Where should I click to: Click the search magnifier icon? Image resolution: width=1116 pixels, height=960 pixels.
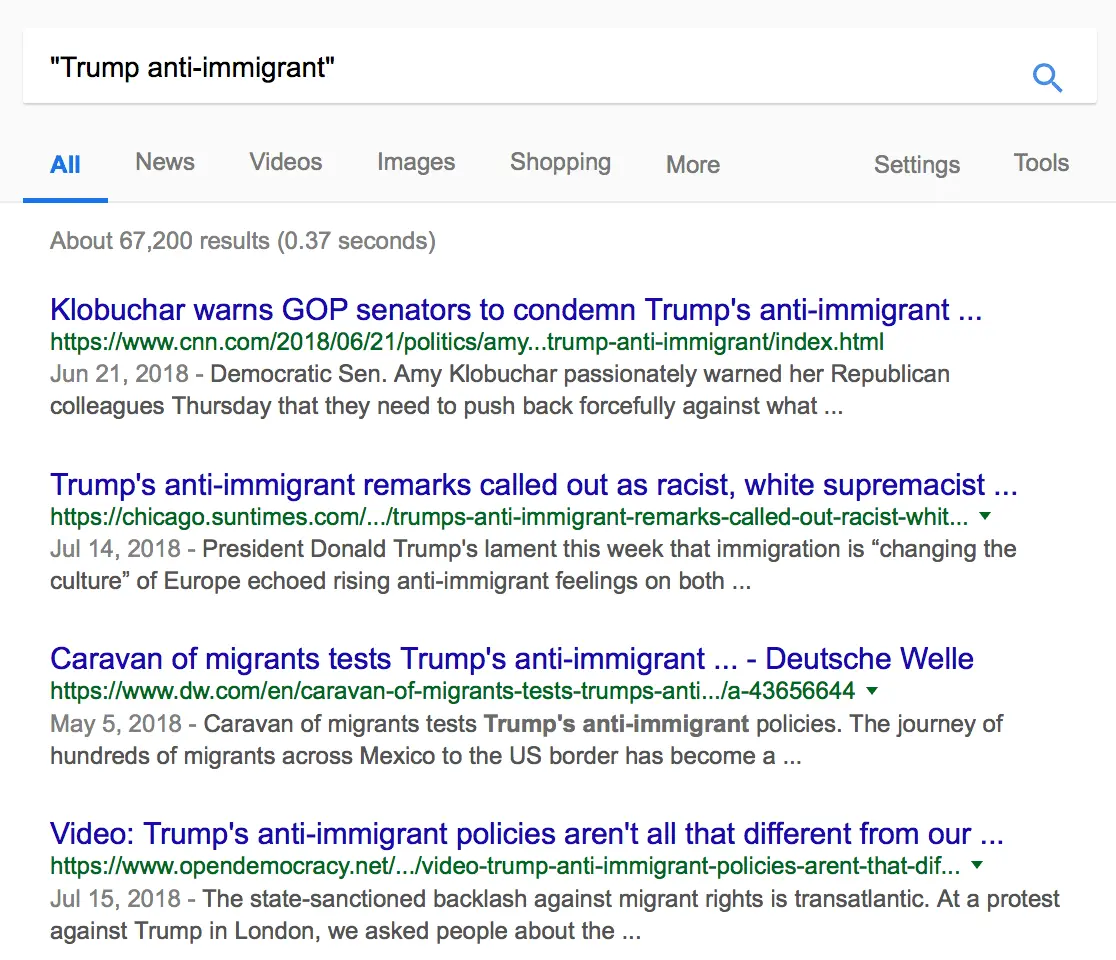[1047, 77]
